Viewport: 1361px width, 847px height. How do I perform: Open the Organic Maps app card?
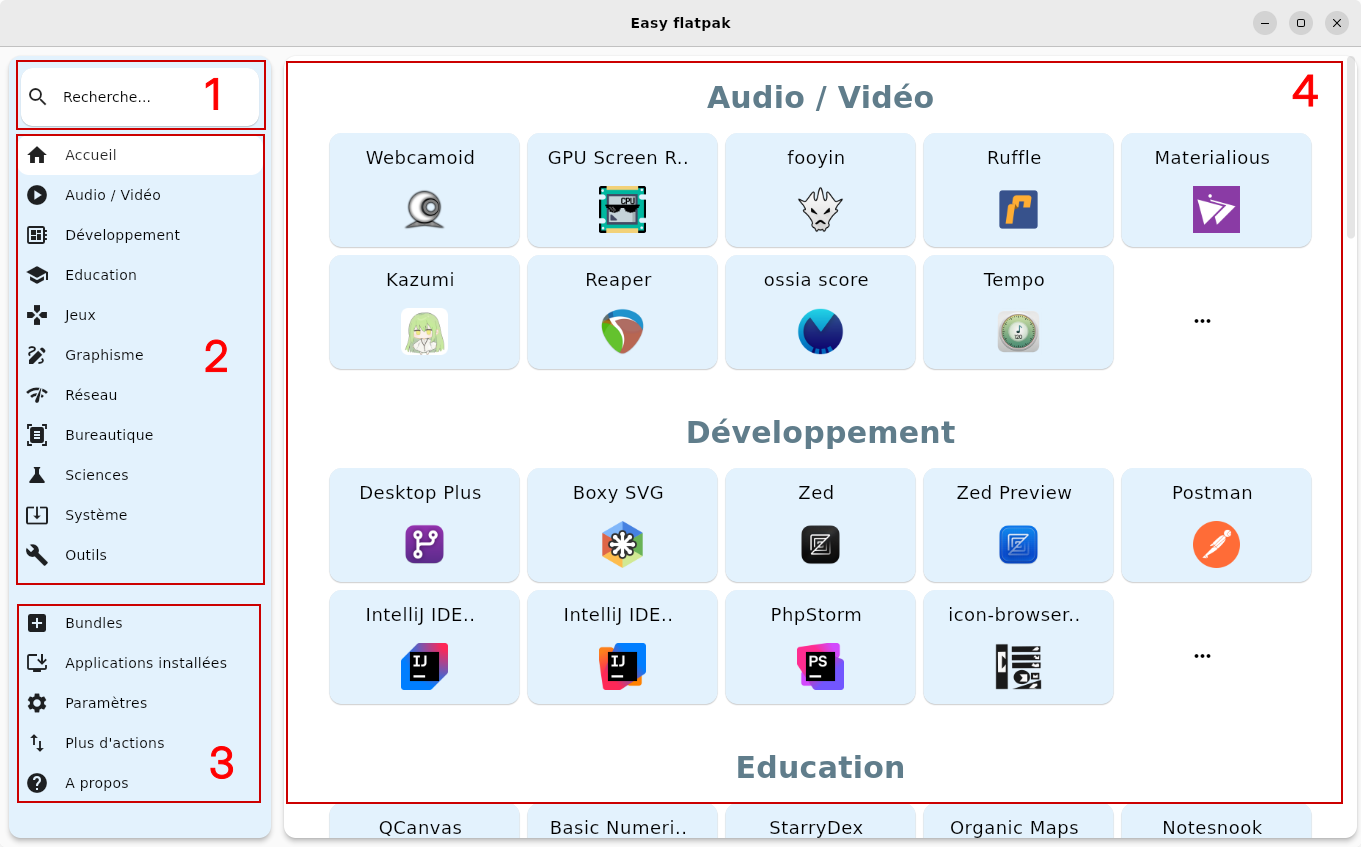[x=1018, y=822]
